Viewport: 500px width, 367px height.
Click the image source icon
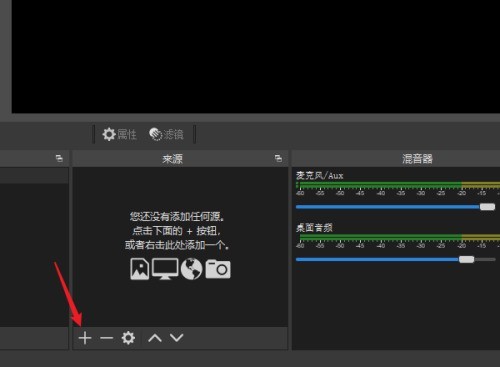coord(140,269)
